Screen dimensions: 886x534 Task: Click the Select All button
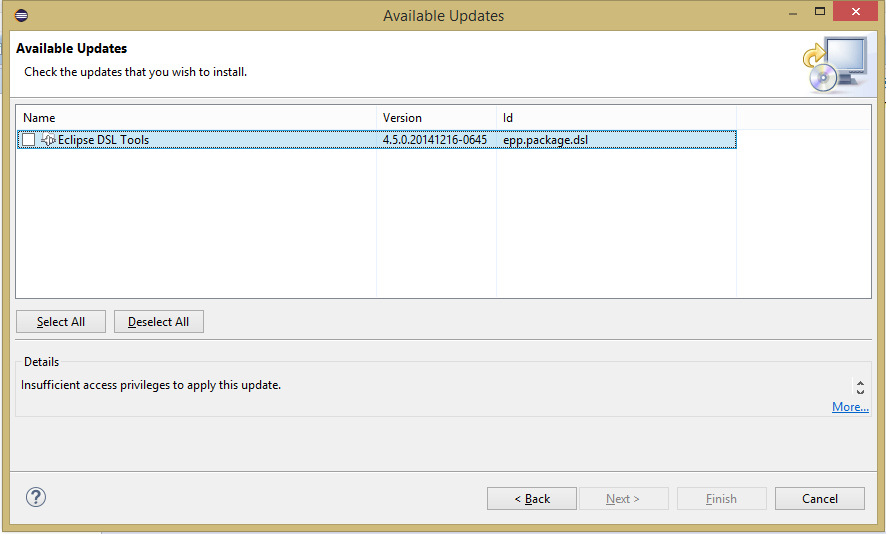(61, 322)
